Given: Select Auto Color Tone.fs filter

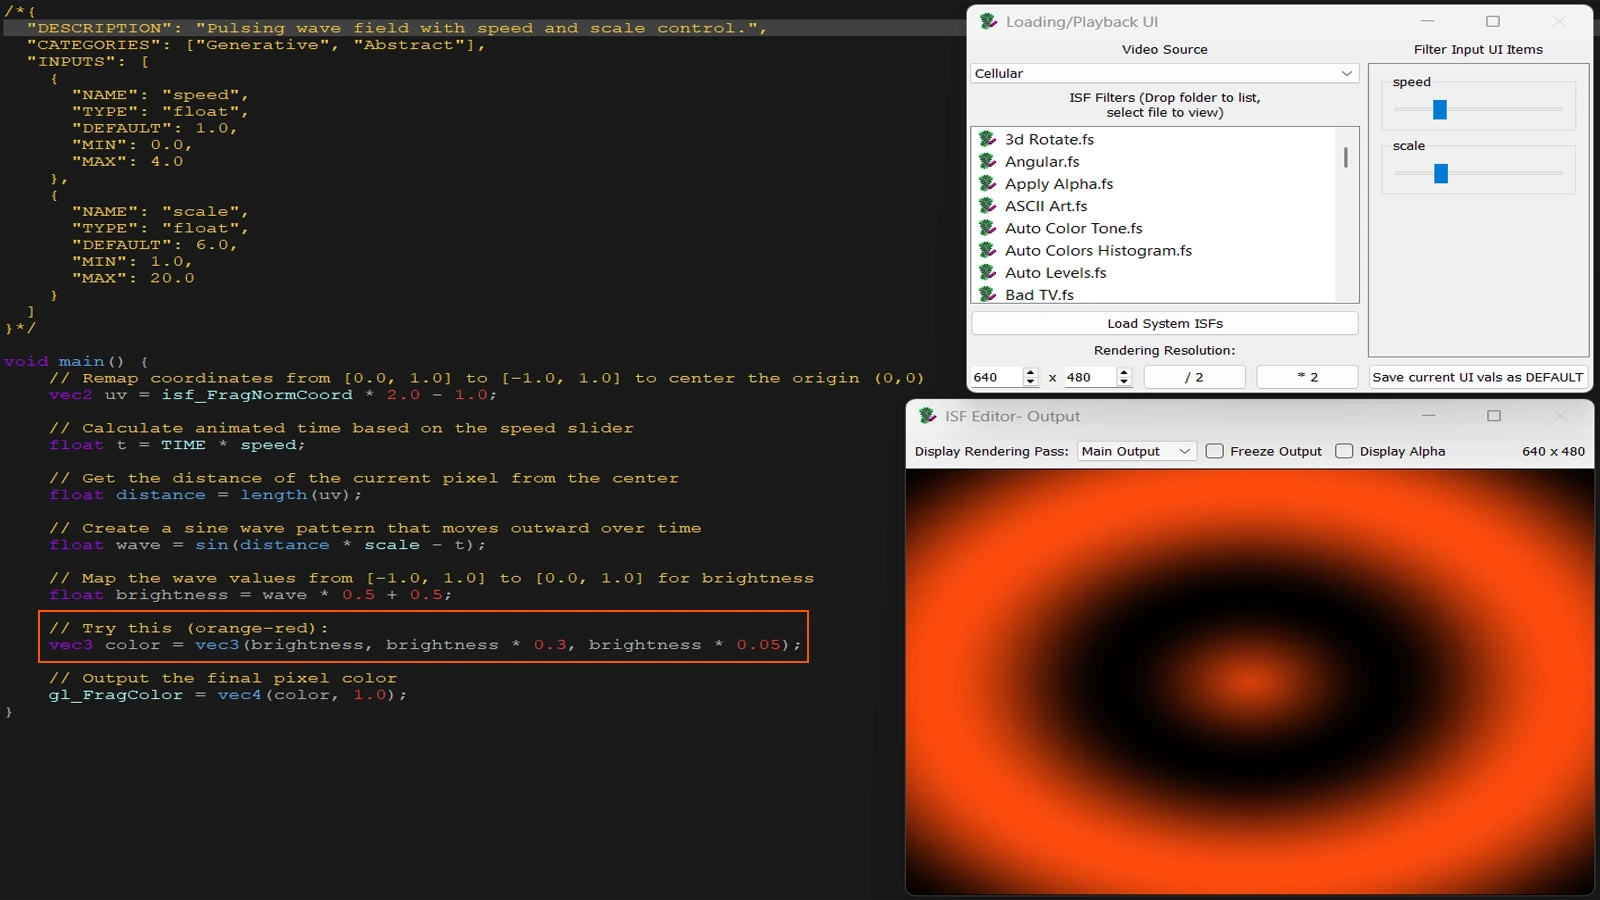Looking at the screenshot, I should pos(1153,228).
